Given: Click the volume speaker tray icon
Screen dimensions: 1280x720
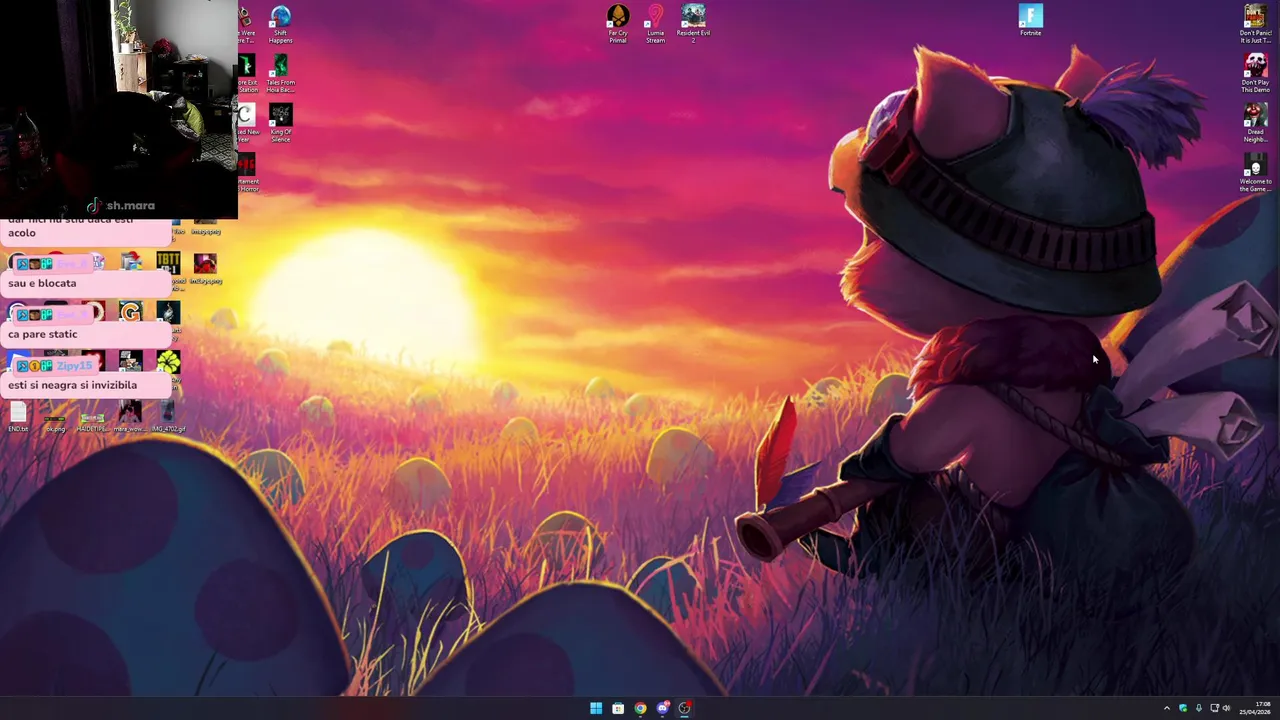Looking at the screenshot, I should coord(1227,708).
